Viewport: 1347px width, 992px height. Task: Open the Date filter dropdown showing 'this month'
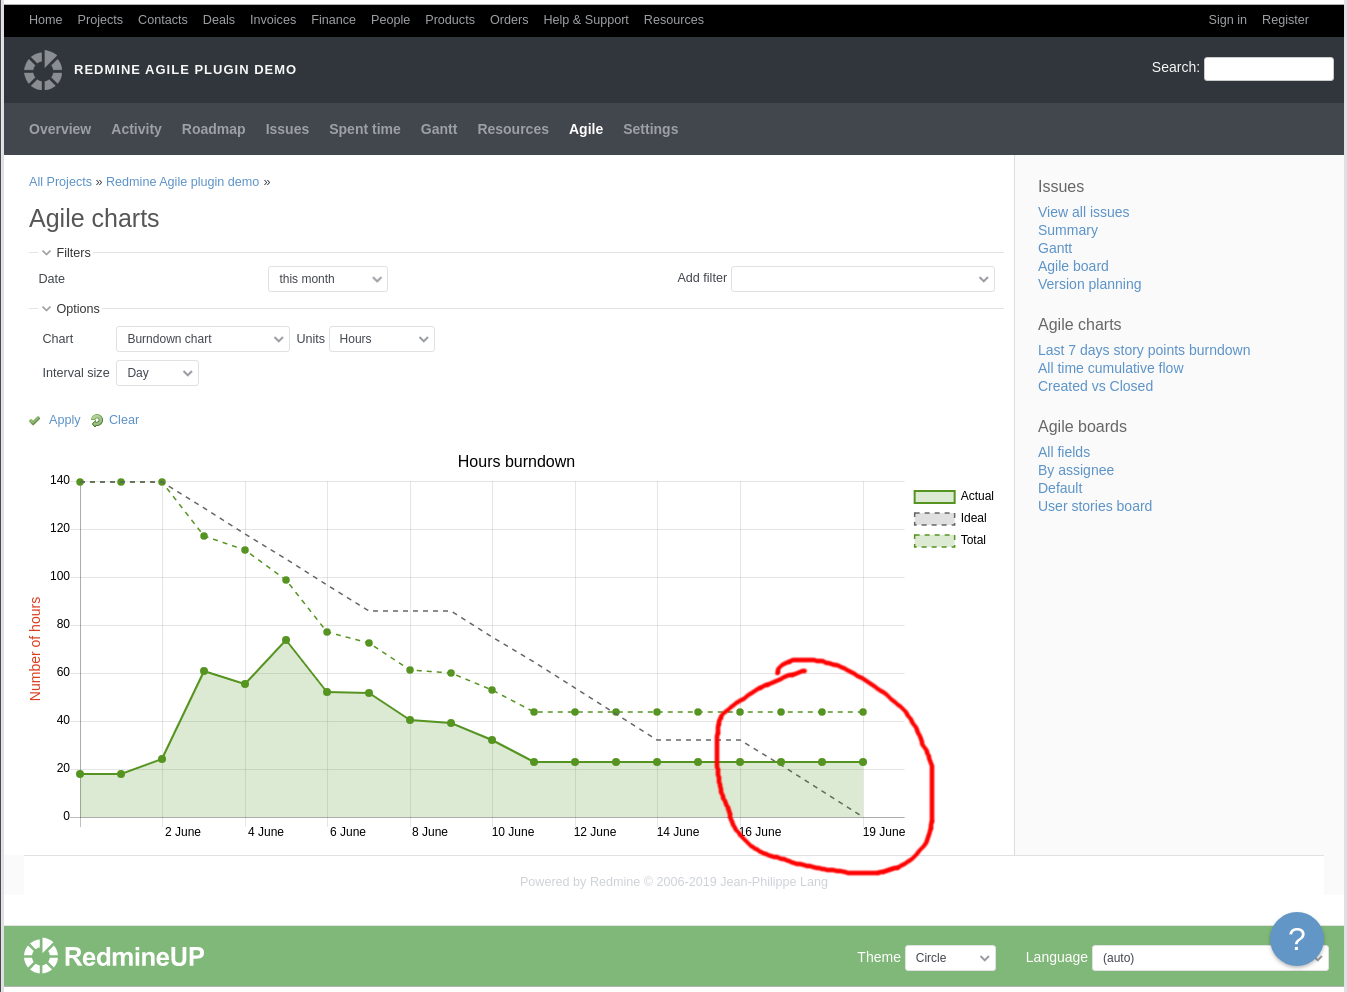point(327,279)
